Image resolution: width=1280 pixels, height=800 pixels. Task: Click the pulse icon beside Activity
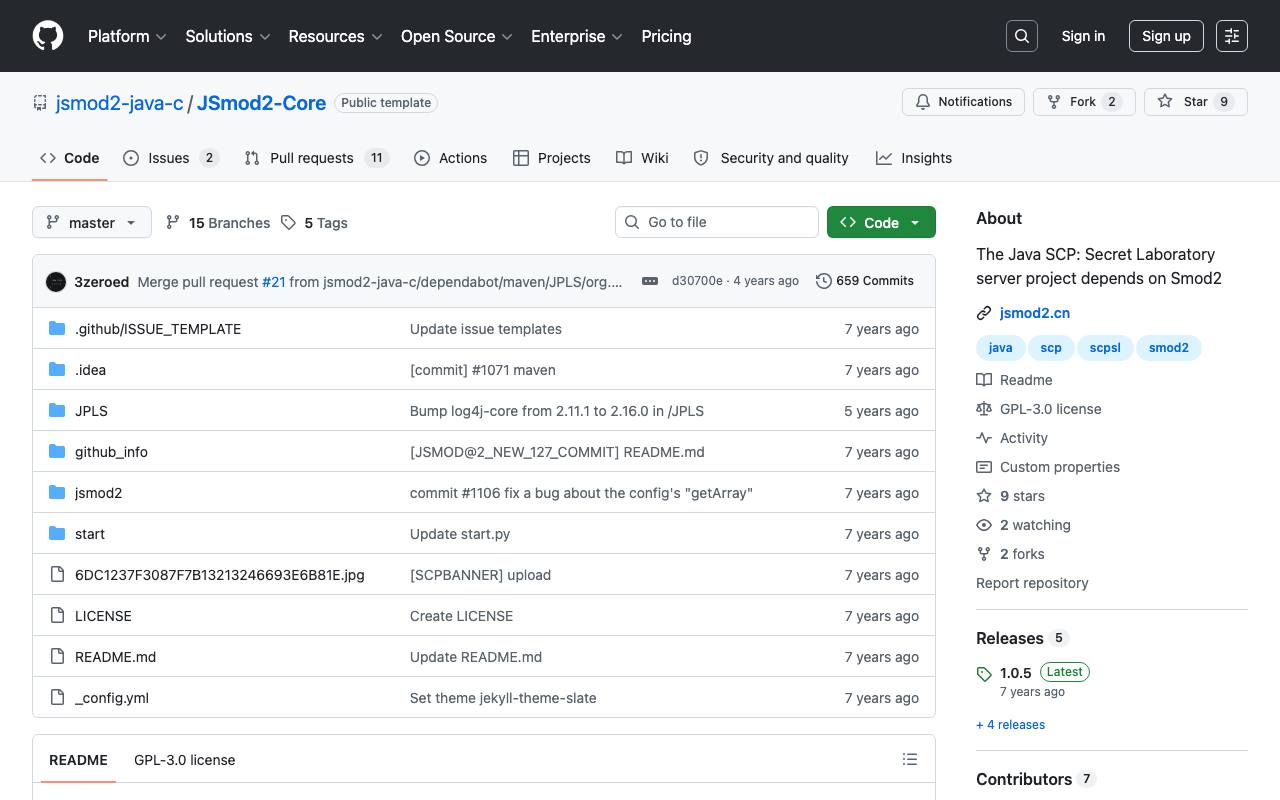[x=984, y=438]
